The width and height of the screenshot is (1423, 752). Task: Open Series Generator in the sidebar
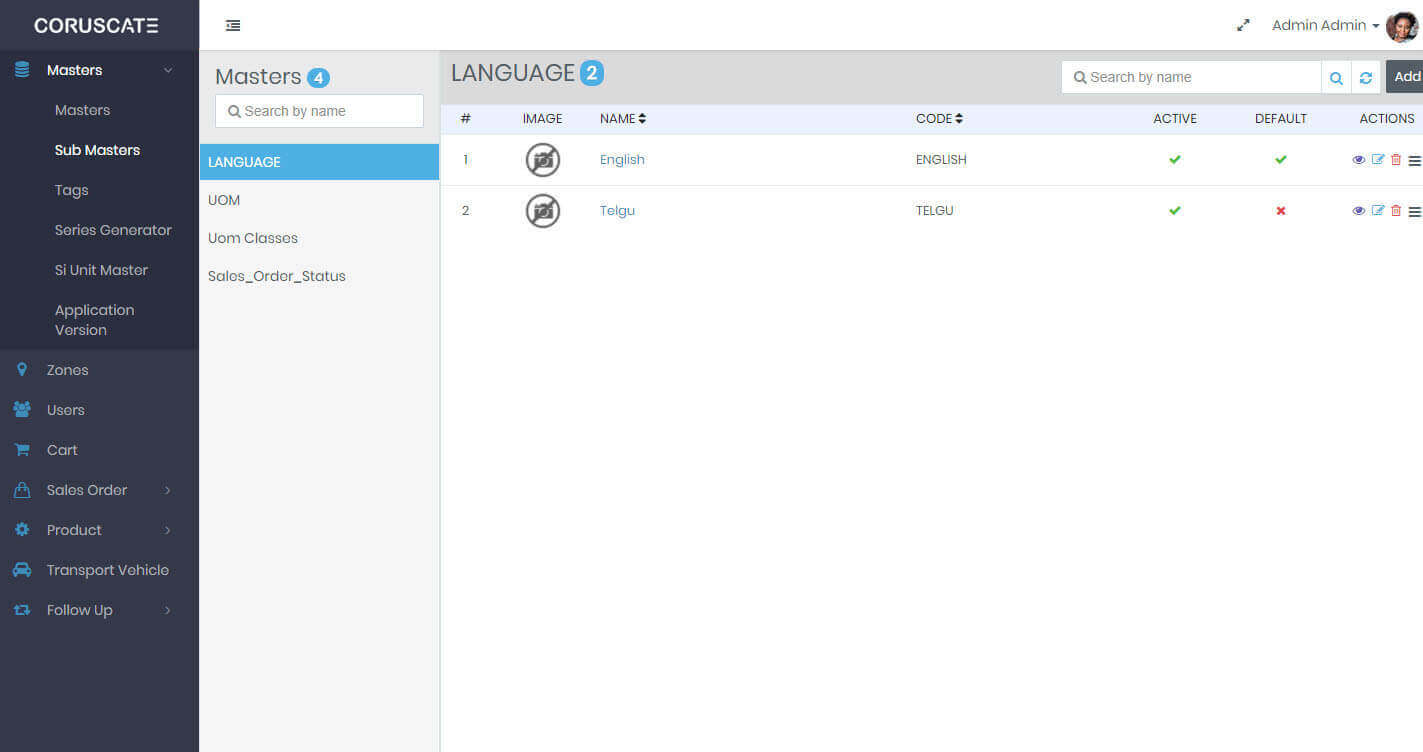[x=113, y=230]
